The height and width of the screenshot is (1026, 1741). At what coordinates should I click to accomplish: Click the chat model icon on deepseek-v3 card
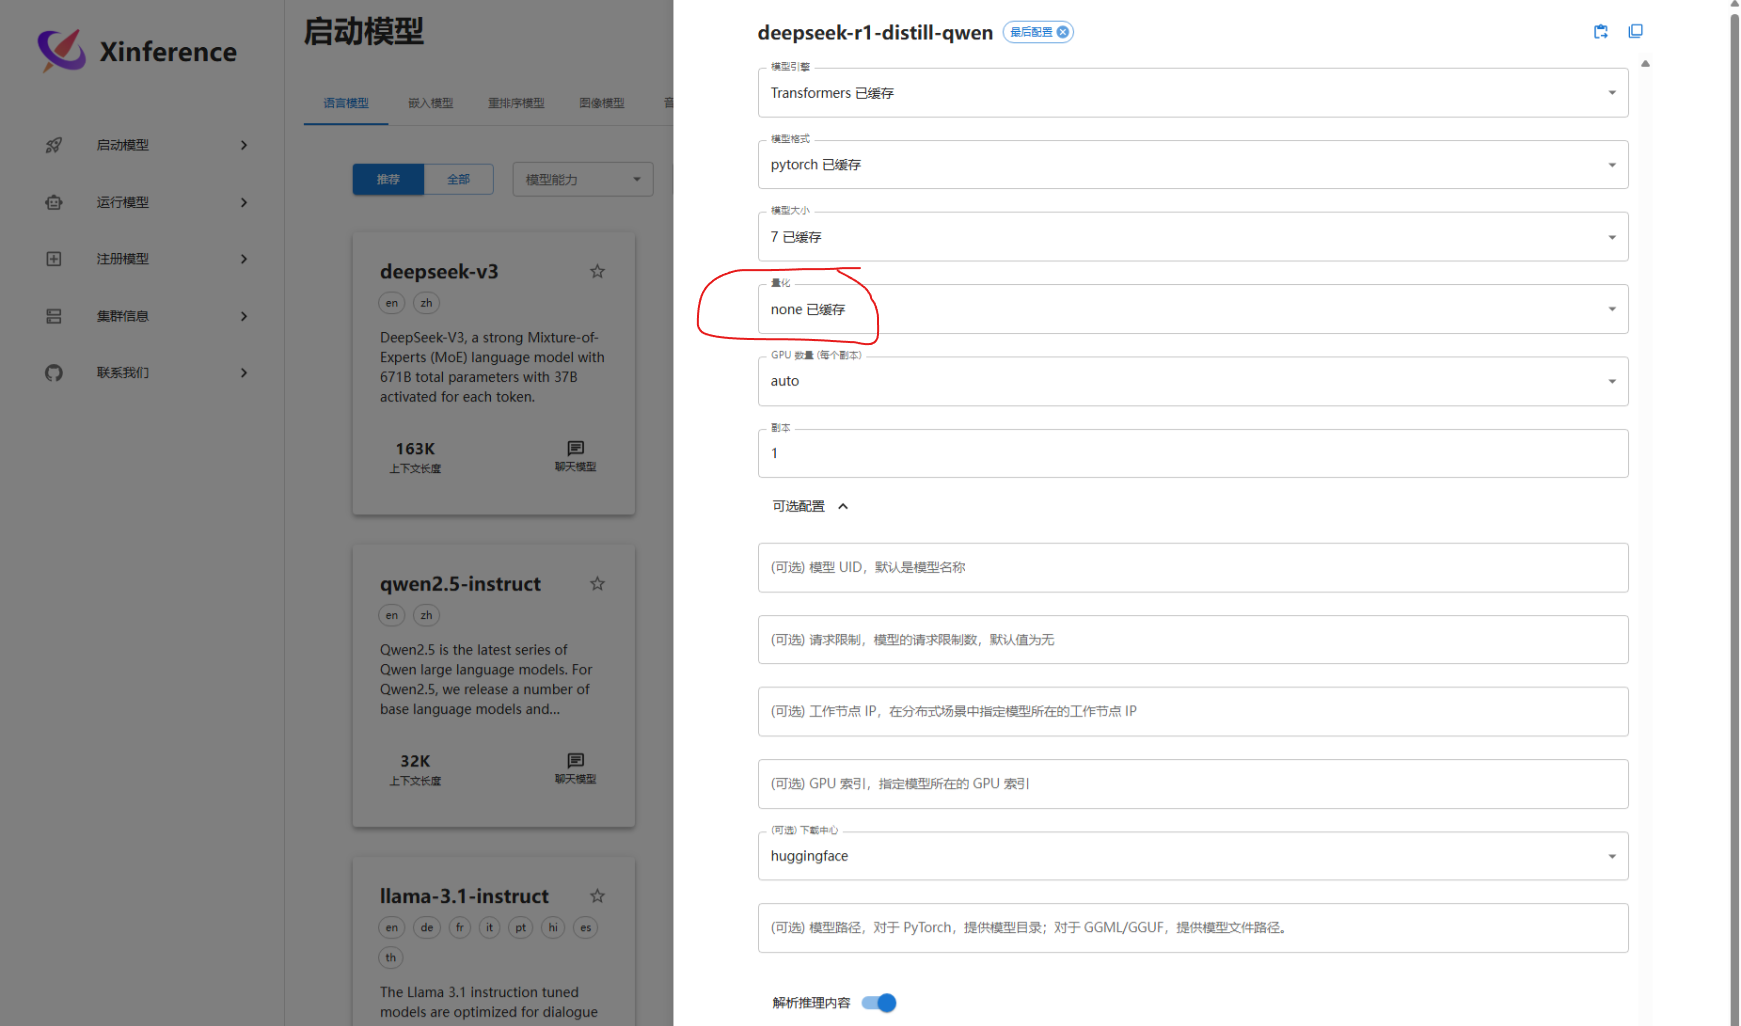click(x=576, y=448)
